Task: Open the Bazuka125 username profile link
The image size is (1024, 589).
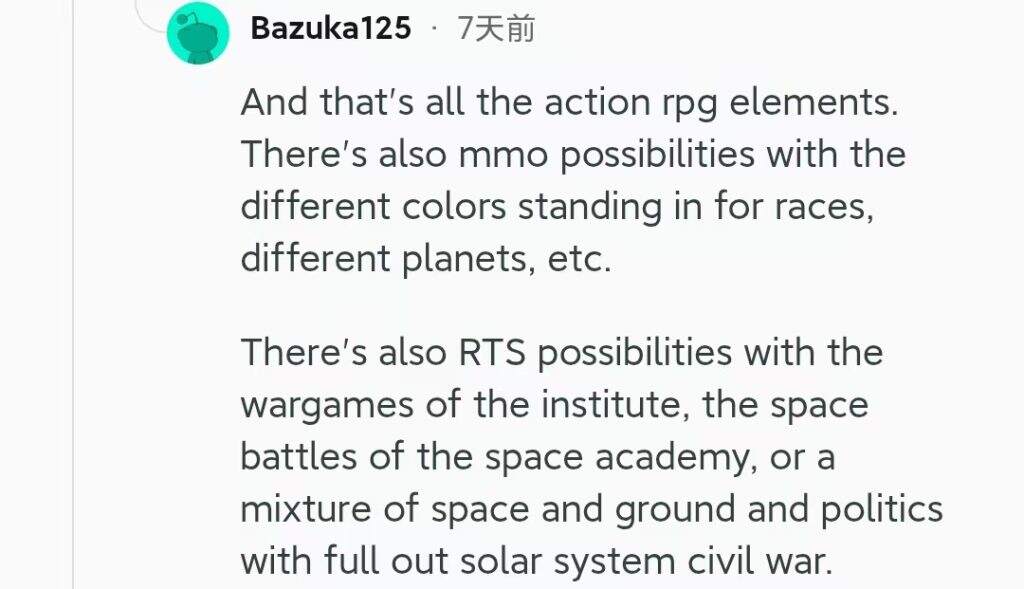Action: (x=330, y=29)
